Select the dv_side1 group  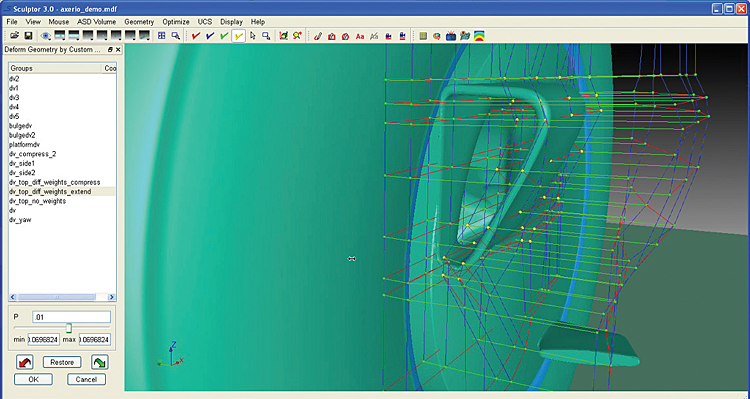tap(62, 164)
